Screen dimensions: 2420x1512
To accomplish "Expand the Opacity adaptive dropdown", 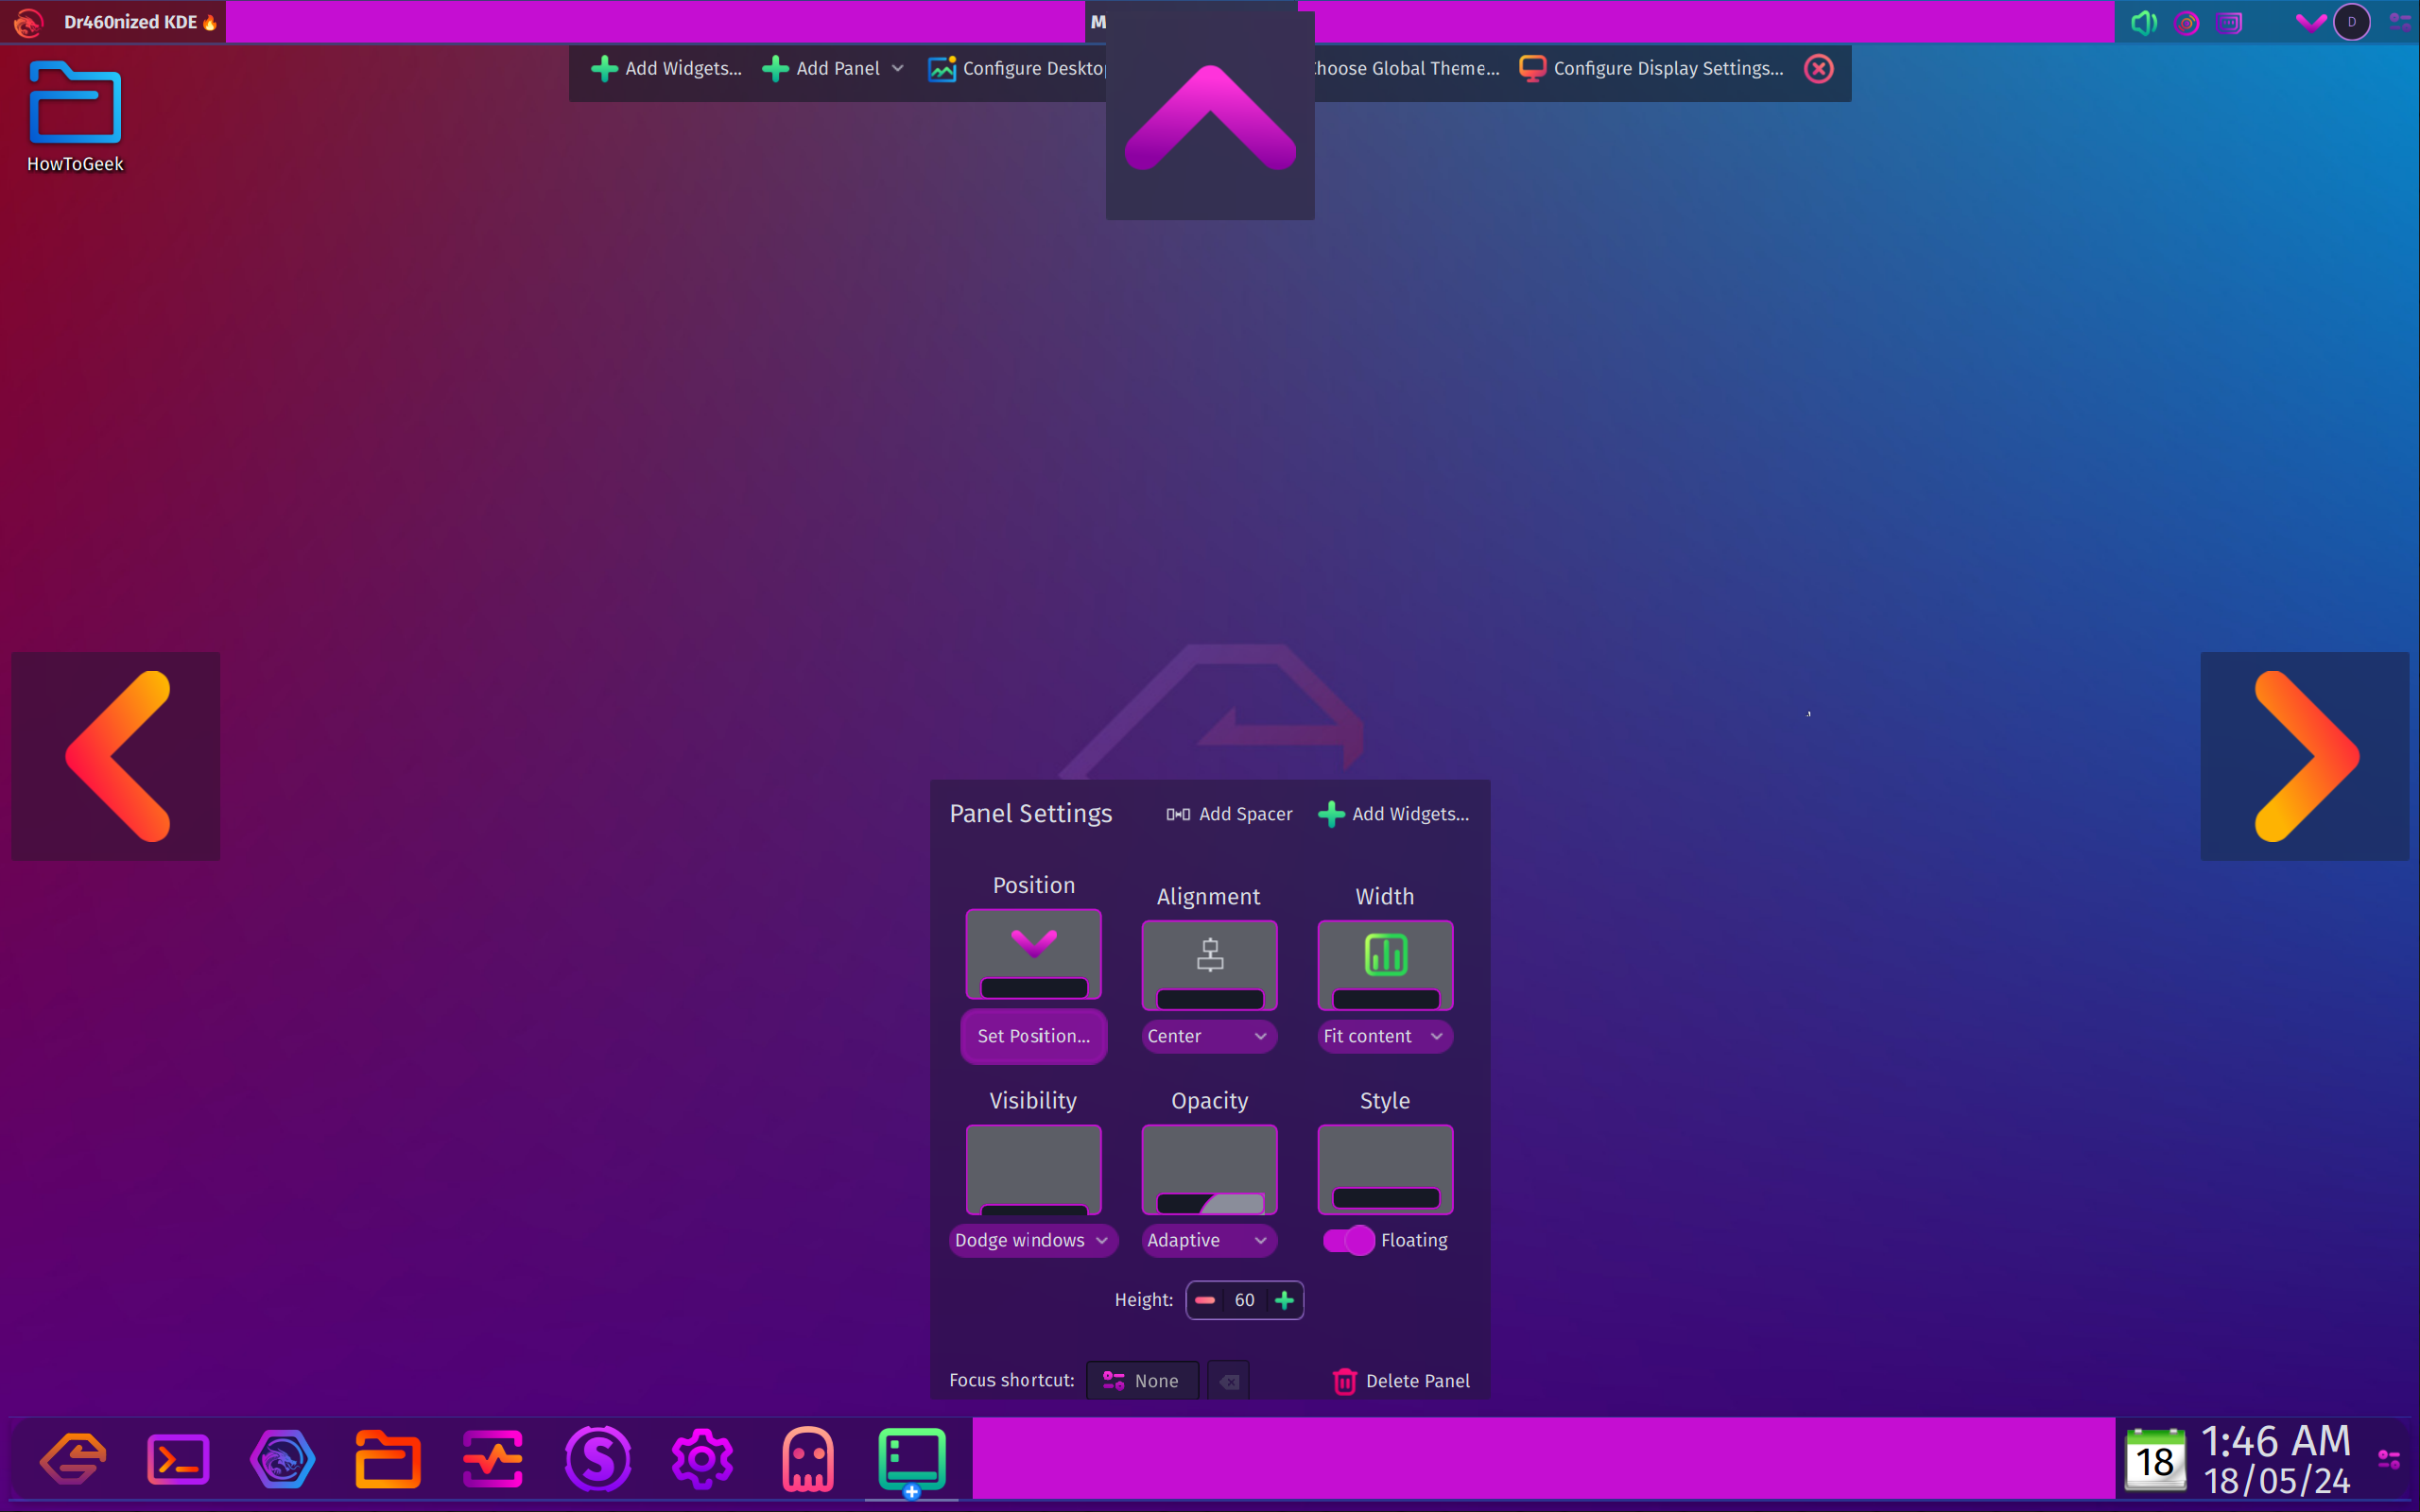I will pos(1209,1239).
